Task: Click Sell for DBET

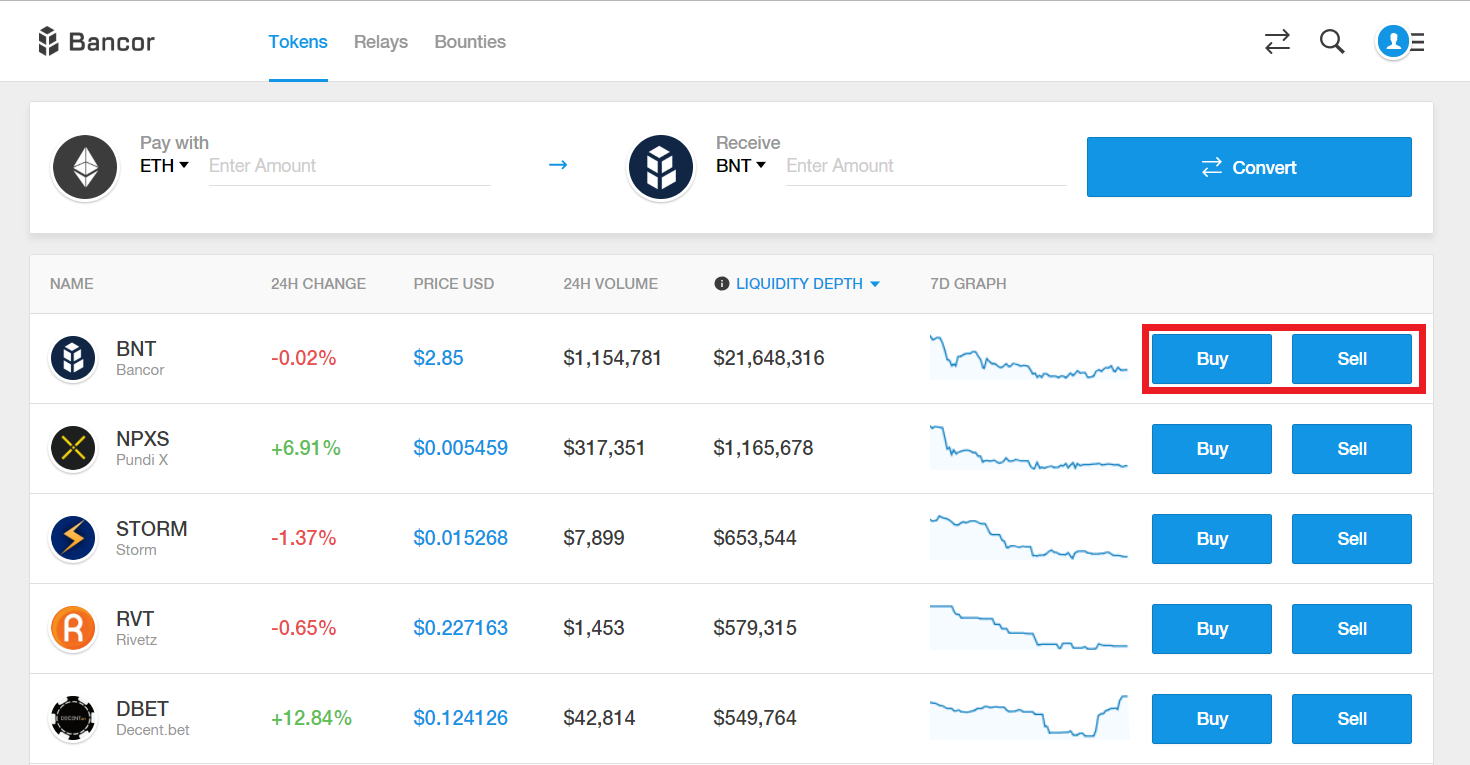Action: (x=1352, y=719)
